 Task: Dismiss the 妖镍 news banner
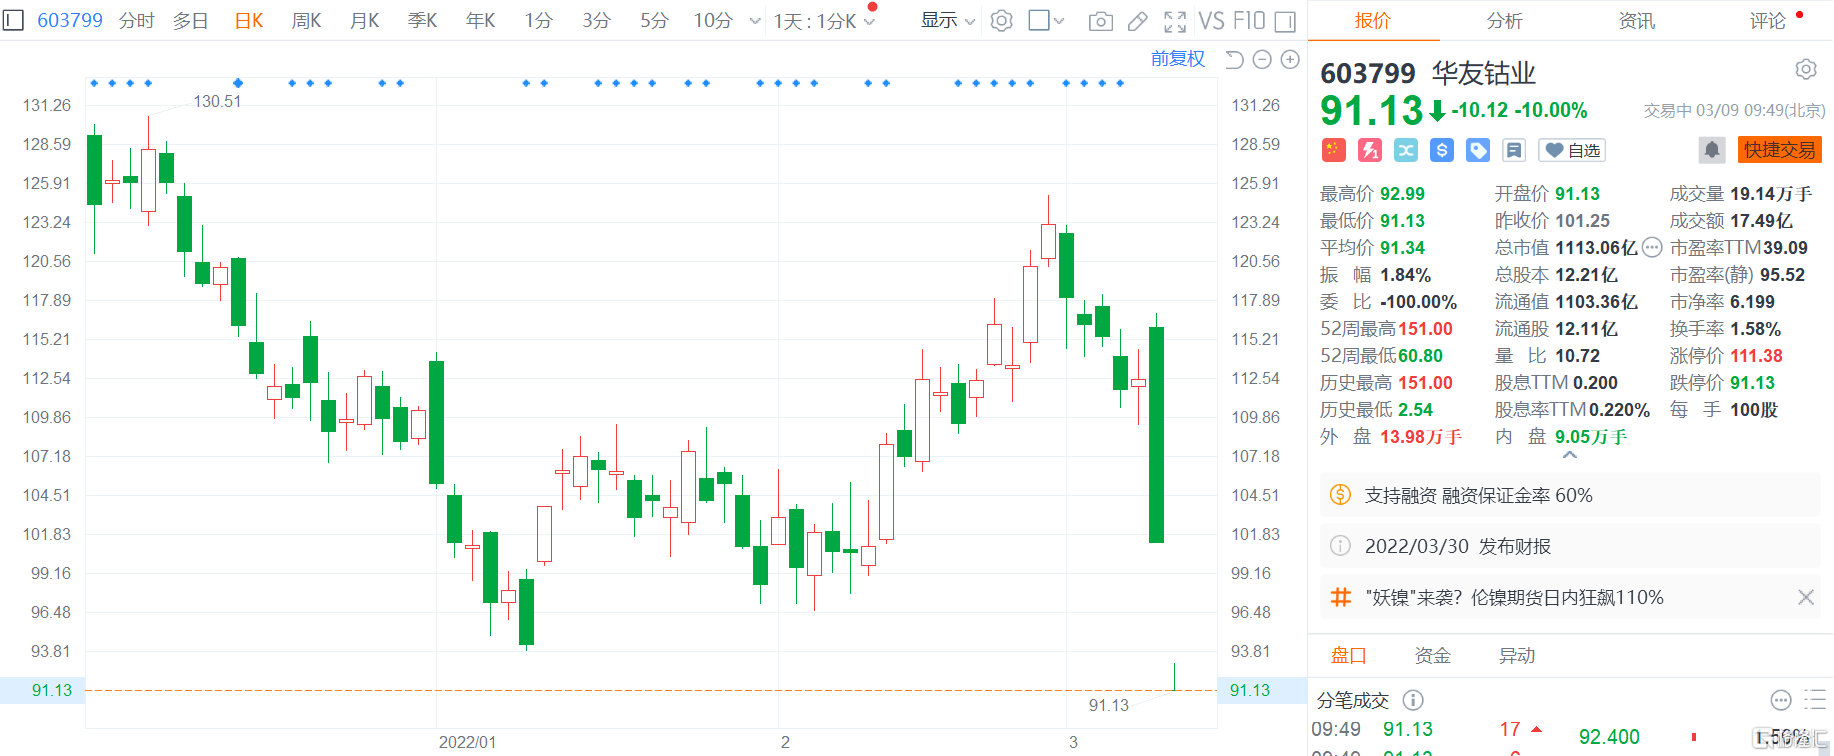pyautogui.click(x=1805, y=597)
